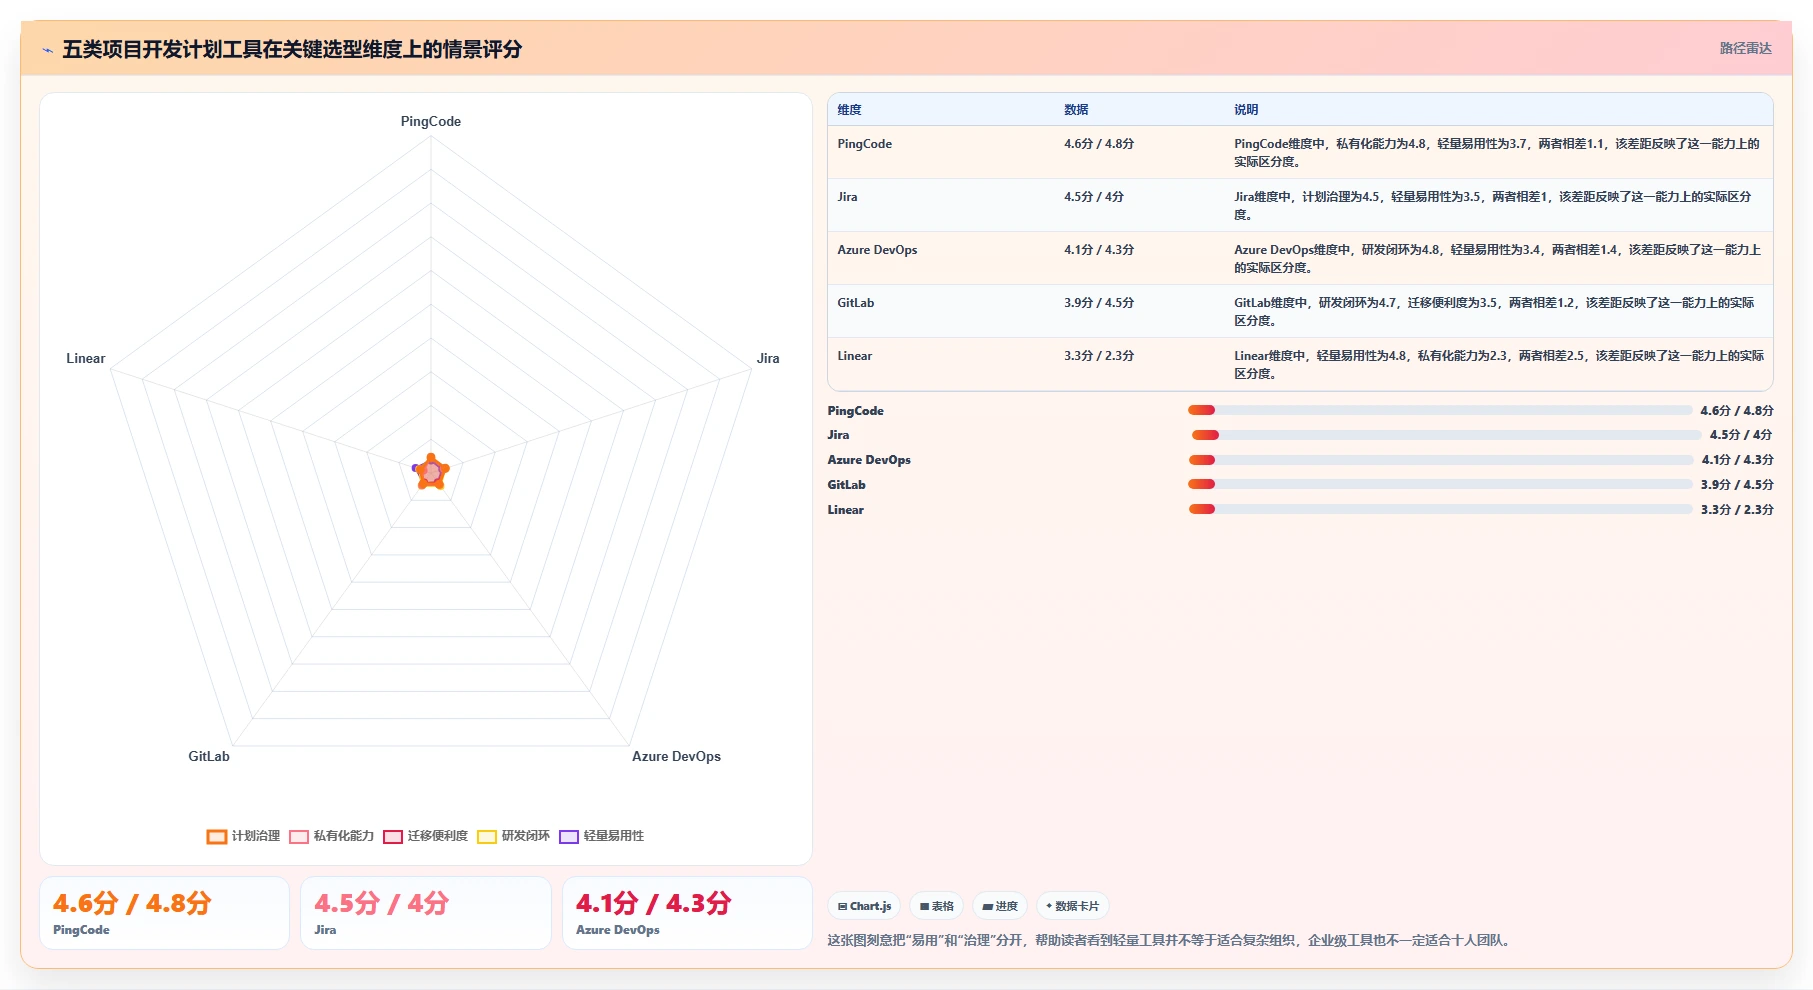
Task: Click the 表格 tag
Action: [x=936, y=906]
